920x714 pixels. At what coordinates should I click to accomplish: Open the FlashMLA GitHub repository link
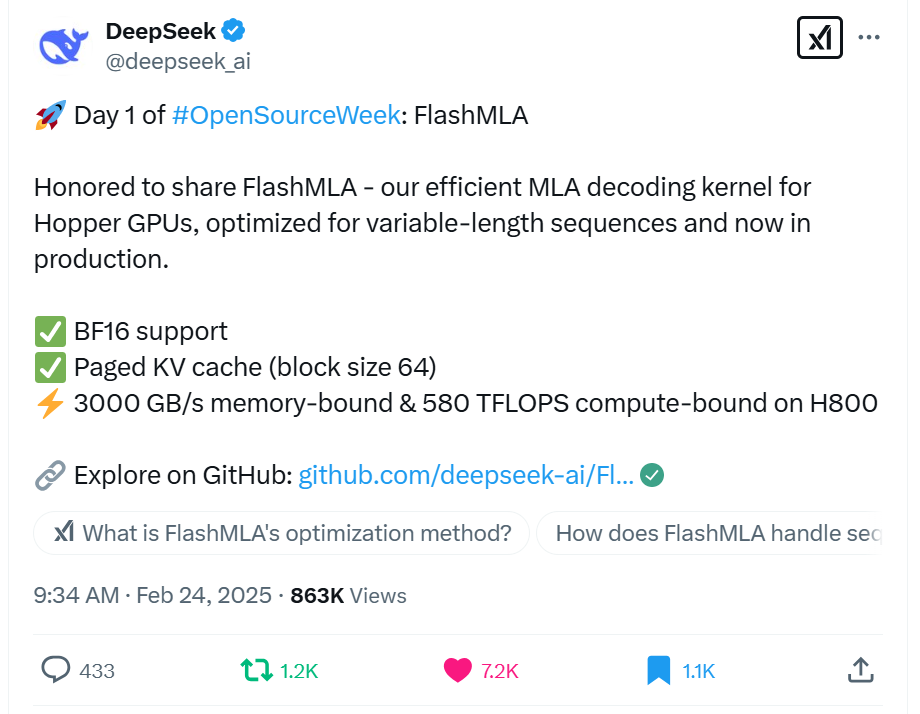(x=467, y=475)
